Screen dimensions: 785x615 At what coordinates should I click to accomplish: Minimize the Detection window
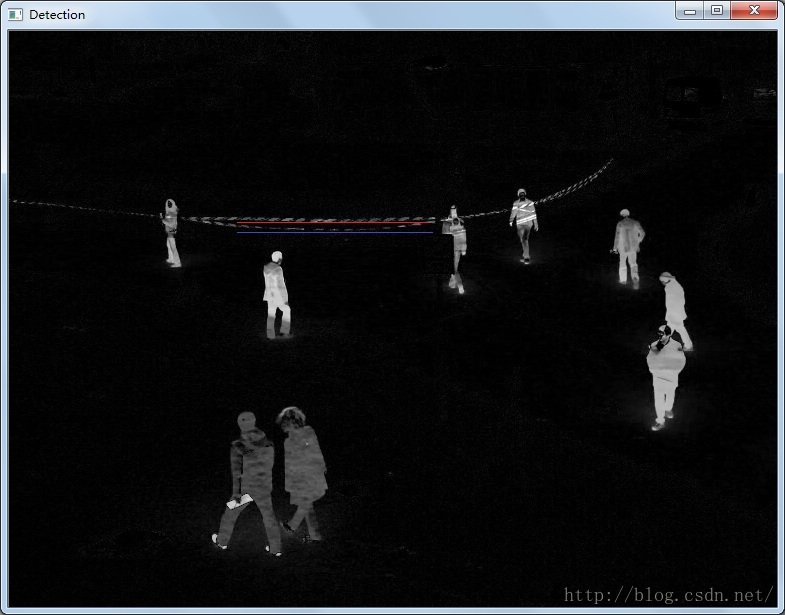[690, 11]
